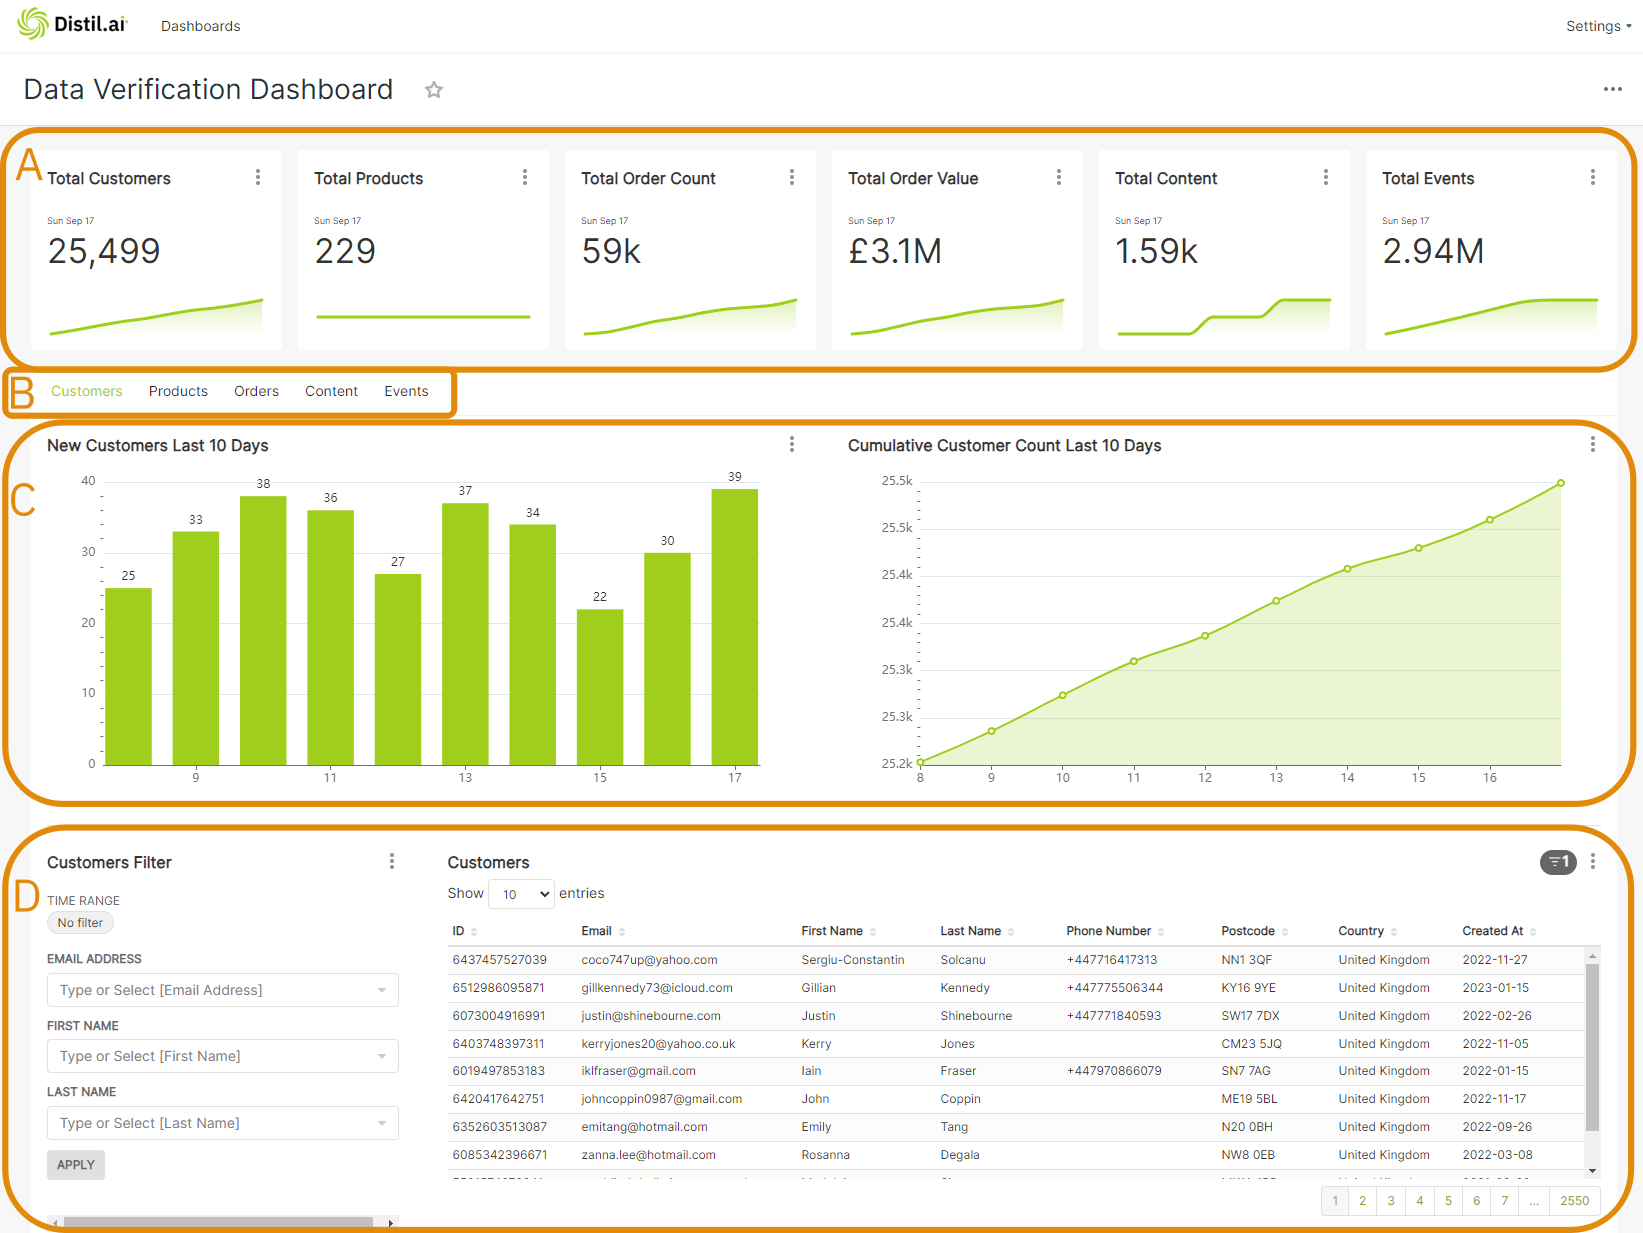Go to table page 2

point(1362,1201)
